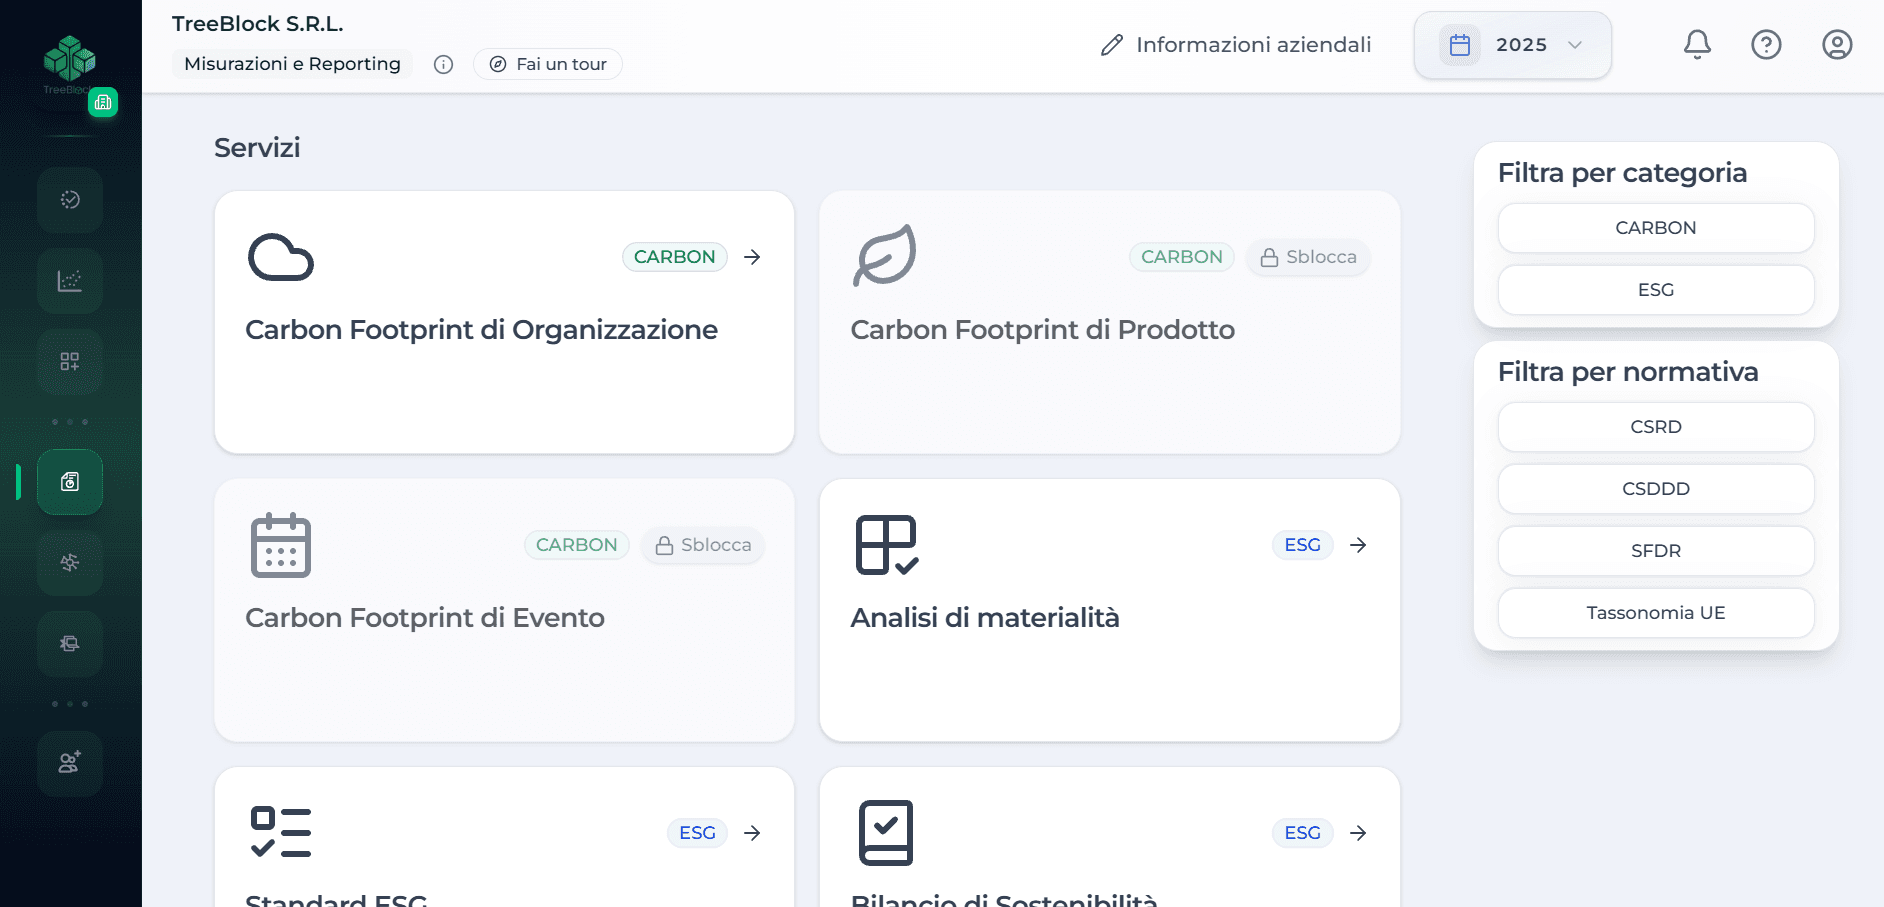1884x907 pixels.
Task: Open Bilancio di Sostenibilità via arrow
Action: click(x=1358, y=833)
